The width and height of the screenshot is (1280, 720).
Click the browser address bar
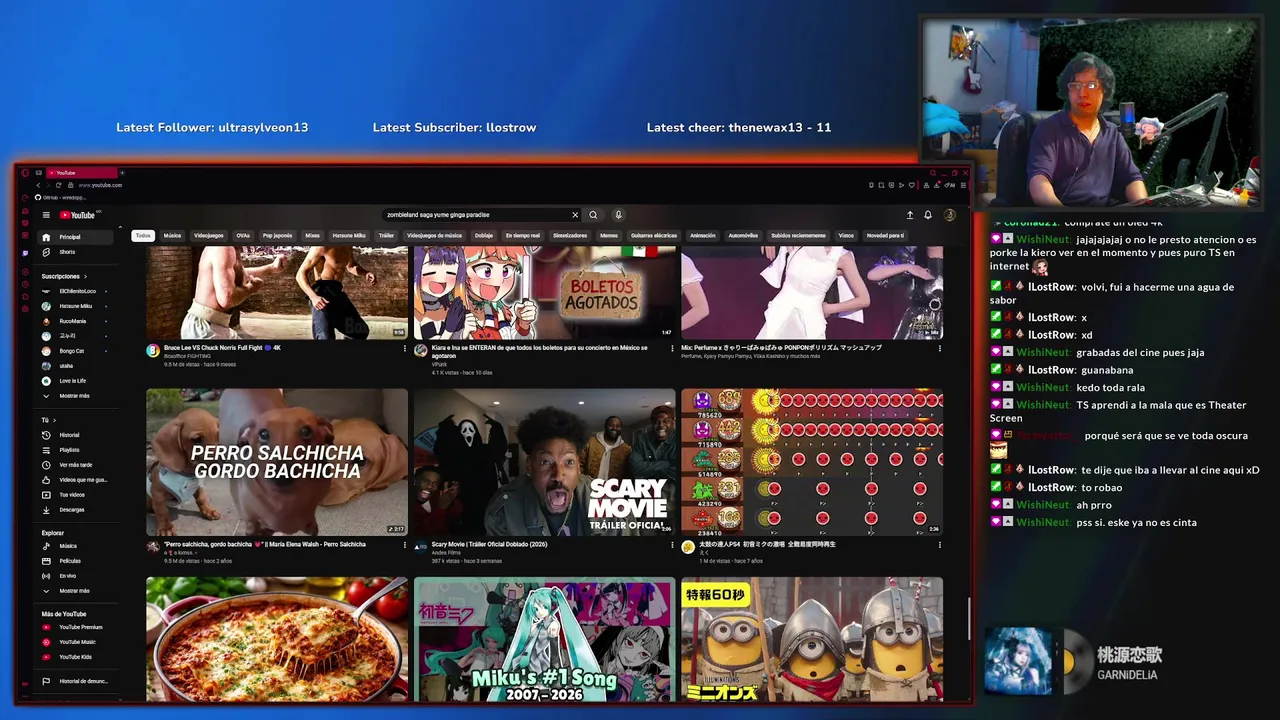click(100, 185)
